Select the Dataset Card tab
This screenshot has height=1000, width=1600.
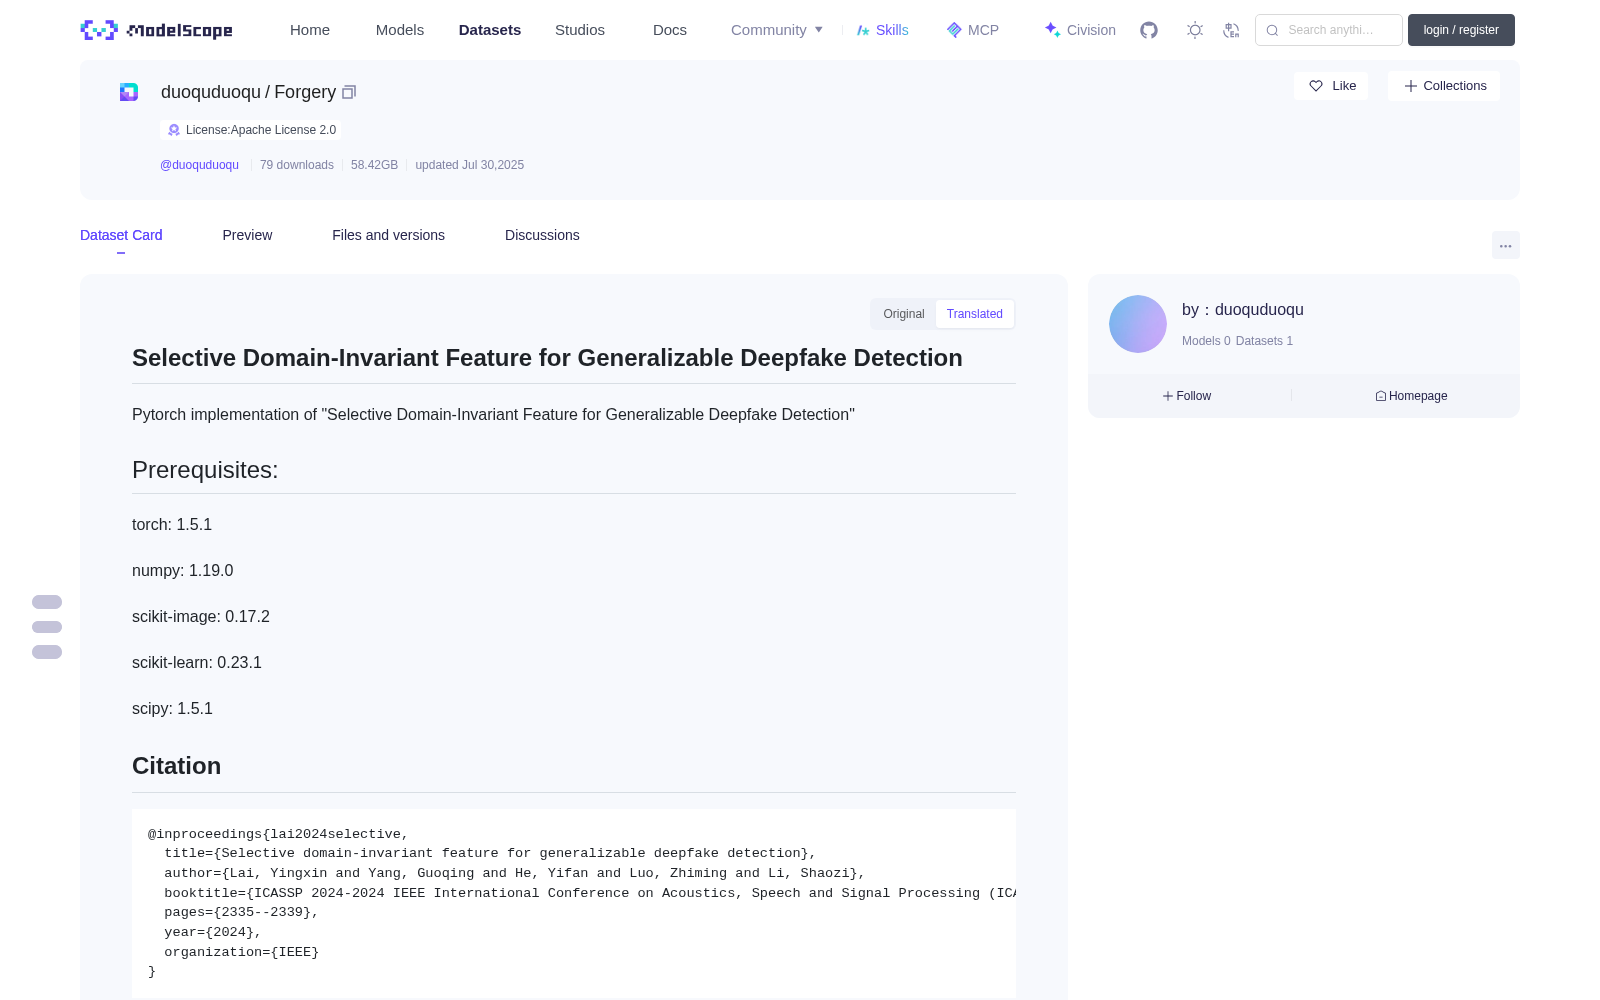tap(121, 235)
